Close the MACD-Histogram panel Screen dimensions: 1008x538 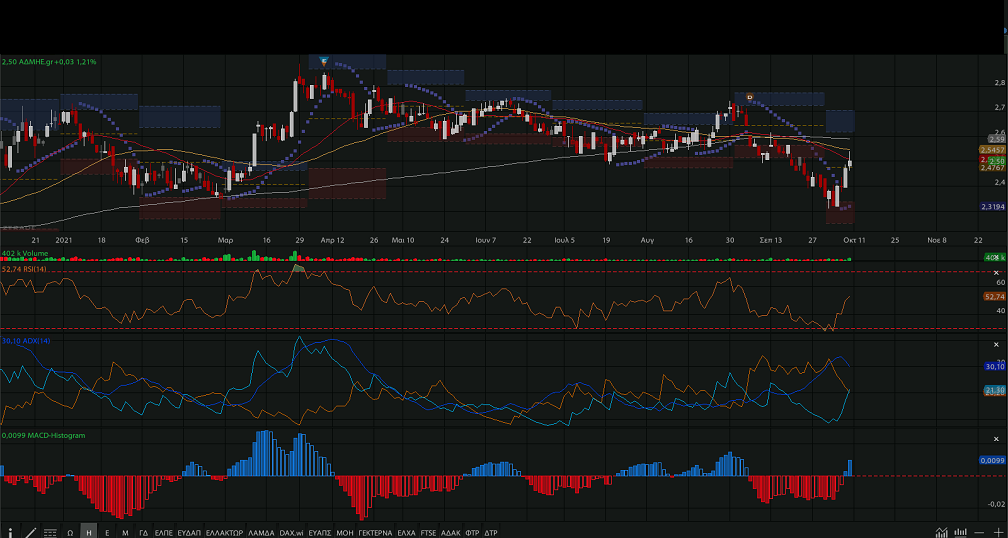[x=996, y=438]
